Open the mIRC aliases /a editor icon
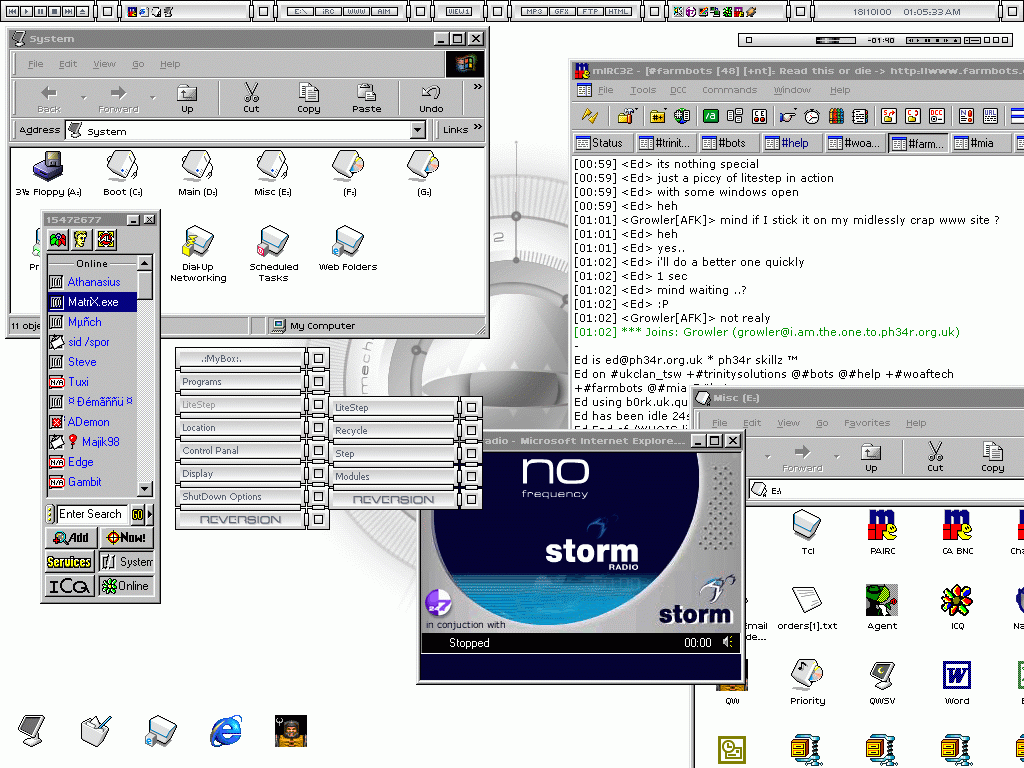Screen dimensions: 1024x768 point(710,116)
